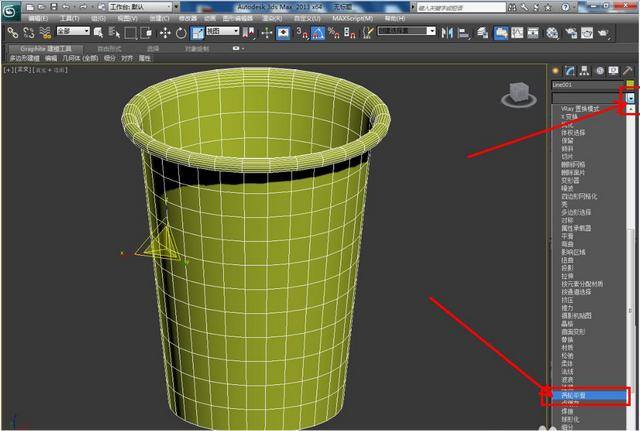Switch to the Modify command panel tab

tap(570, 71)
